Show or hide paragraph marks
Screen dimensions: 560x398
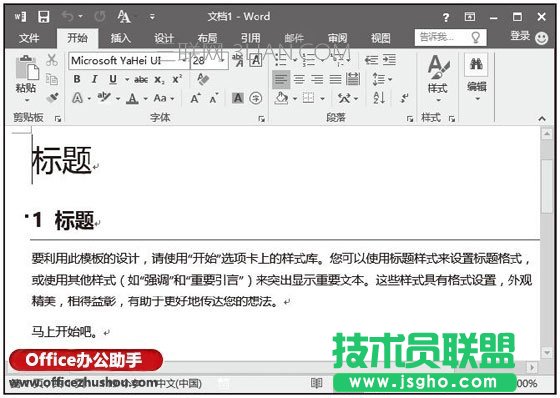(404, 98)
